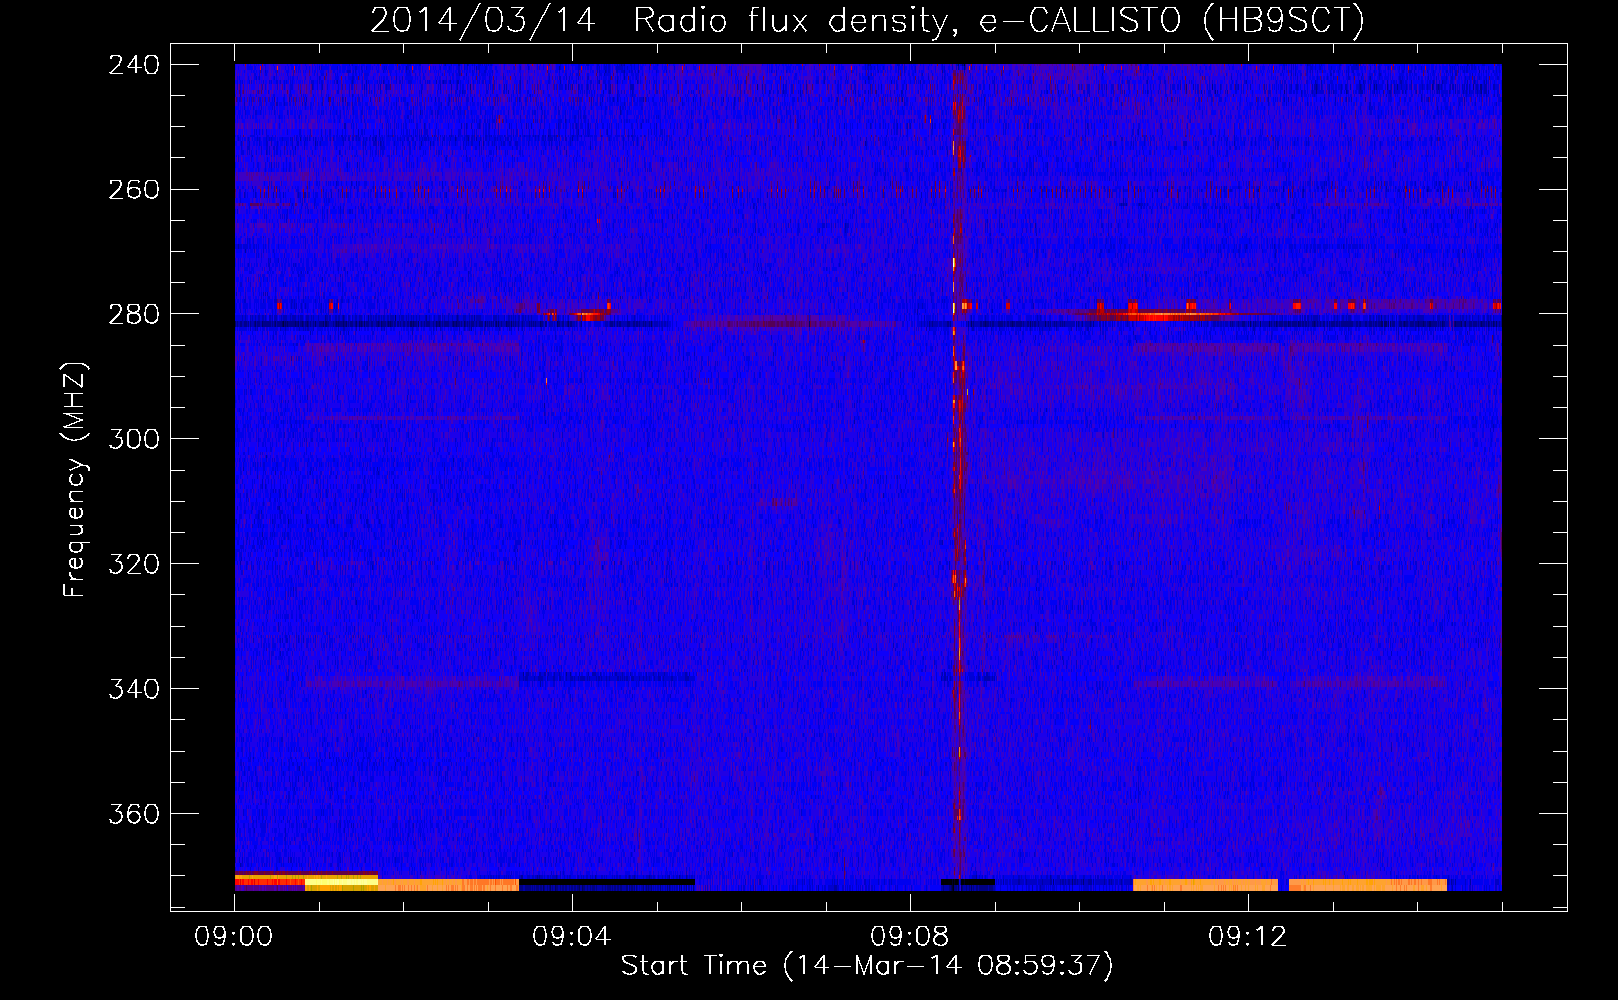Click the 260 frequency tick label
Viewport: 1618px width, 1000px height.
pyautogui.click(x=134, y=189)
